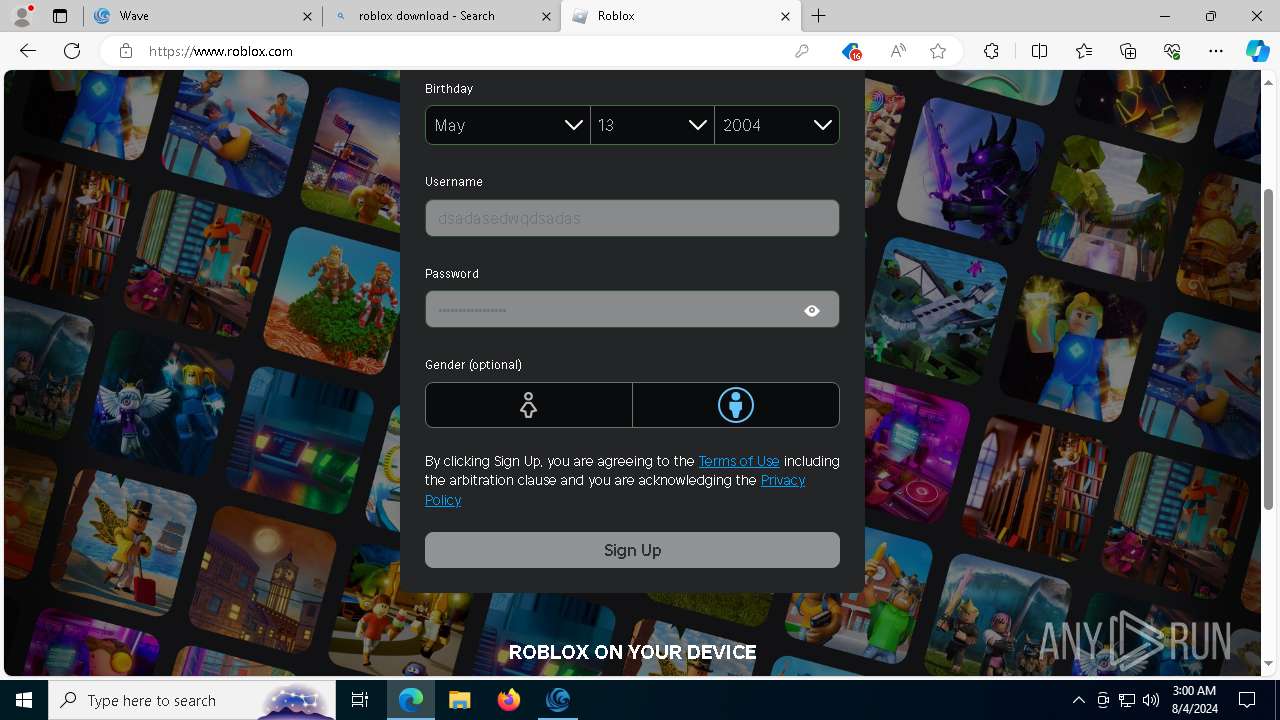Click the address bar URL
Screen dimensions: 1280x720
click(221, 51)
